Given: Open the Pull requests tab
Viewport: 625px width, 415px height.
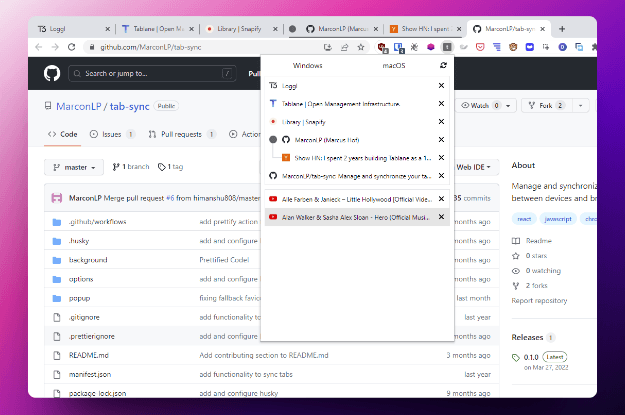Looking at the screenshot, I should pos(182,134).
